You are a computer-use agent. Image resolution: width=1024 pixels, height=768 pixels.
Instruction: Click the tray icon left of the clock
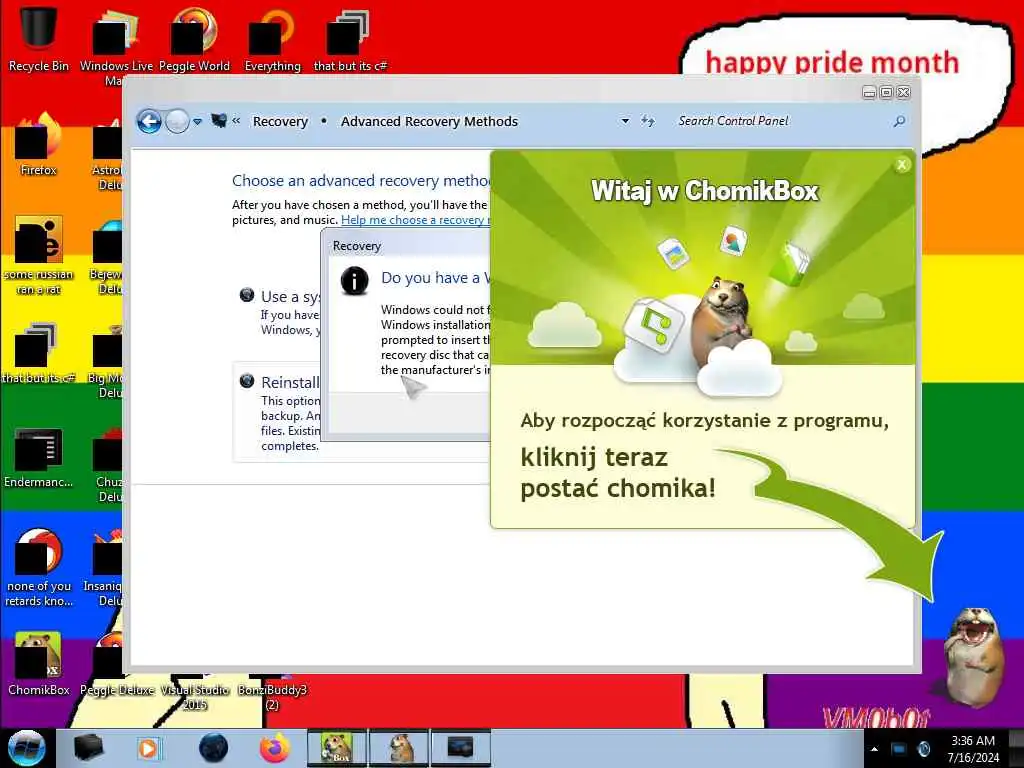[x=923, y=749]
